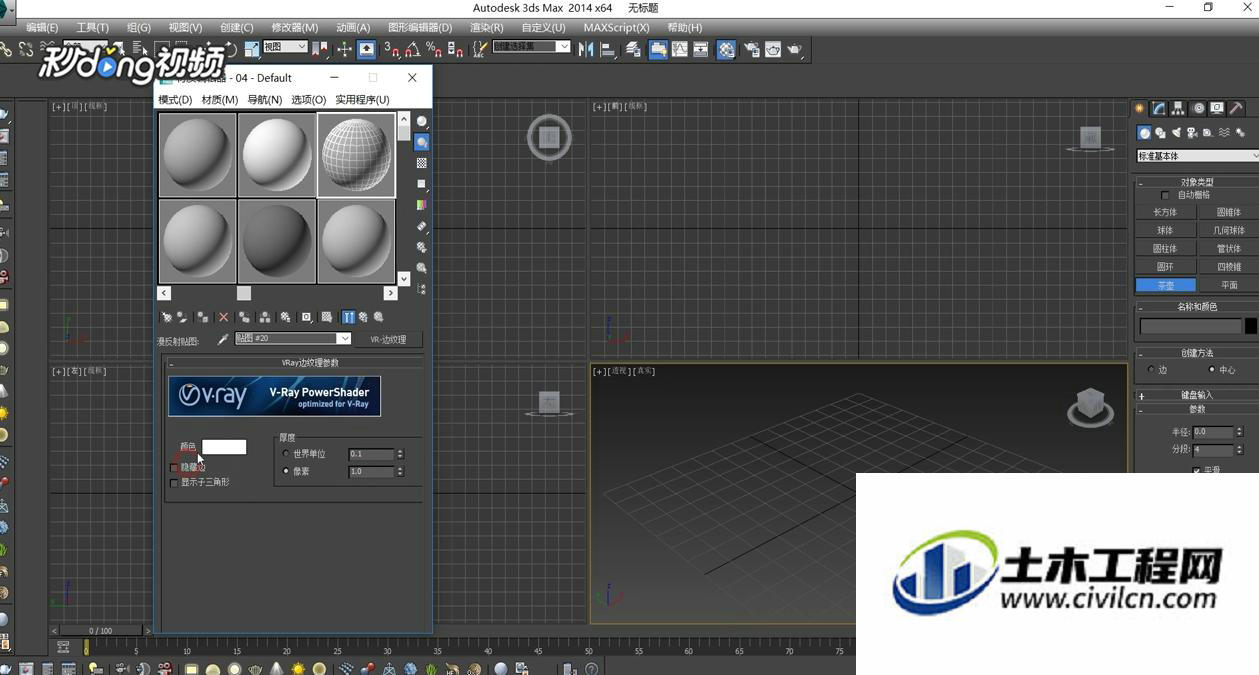
Task: Open the Create tab in command panel
Action: tap(1139, 108)
